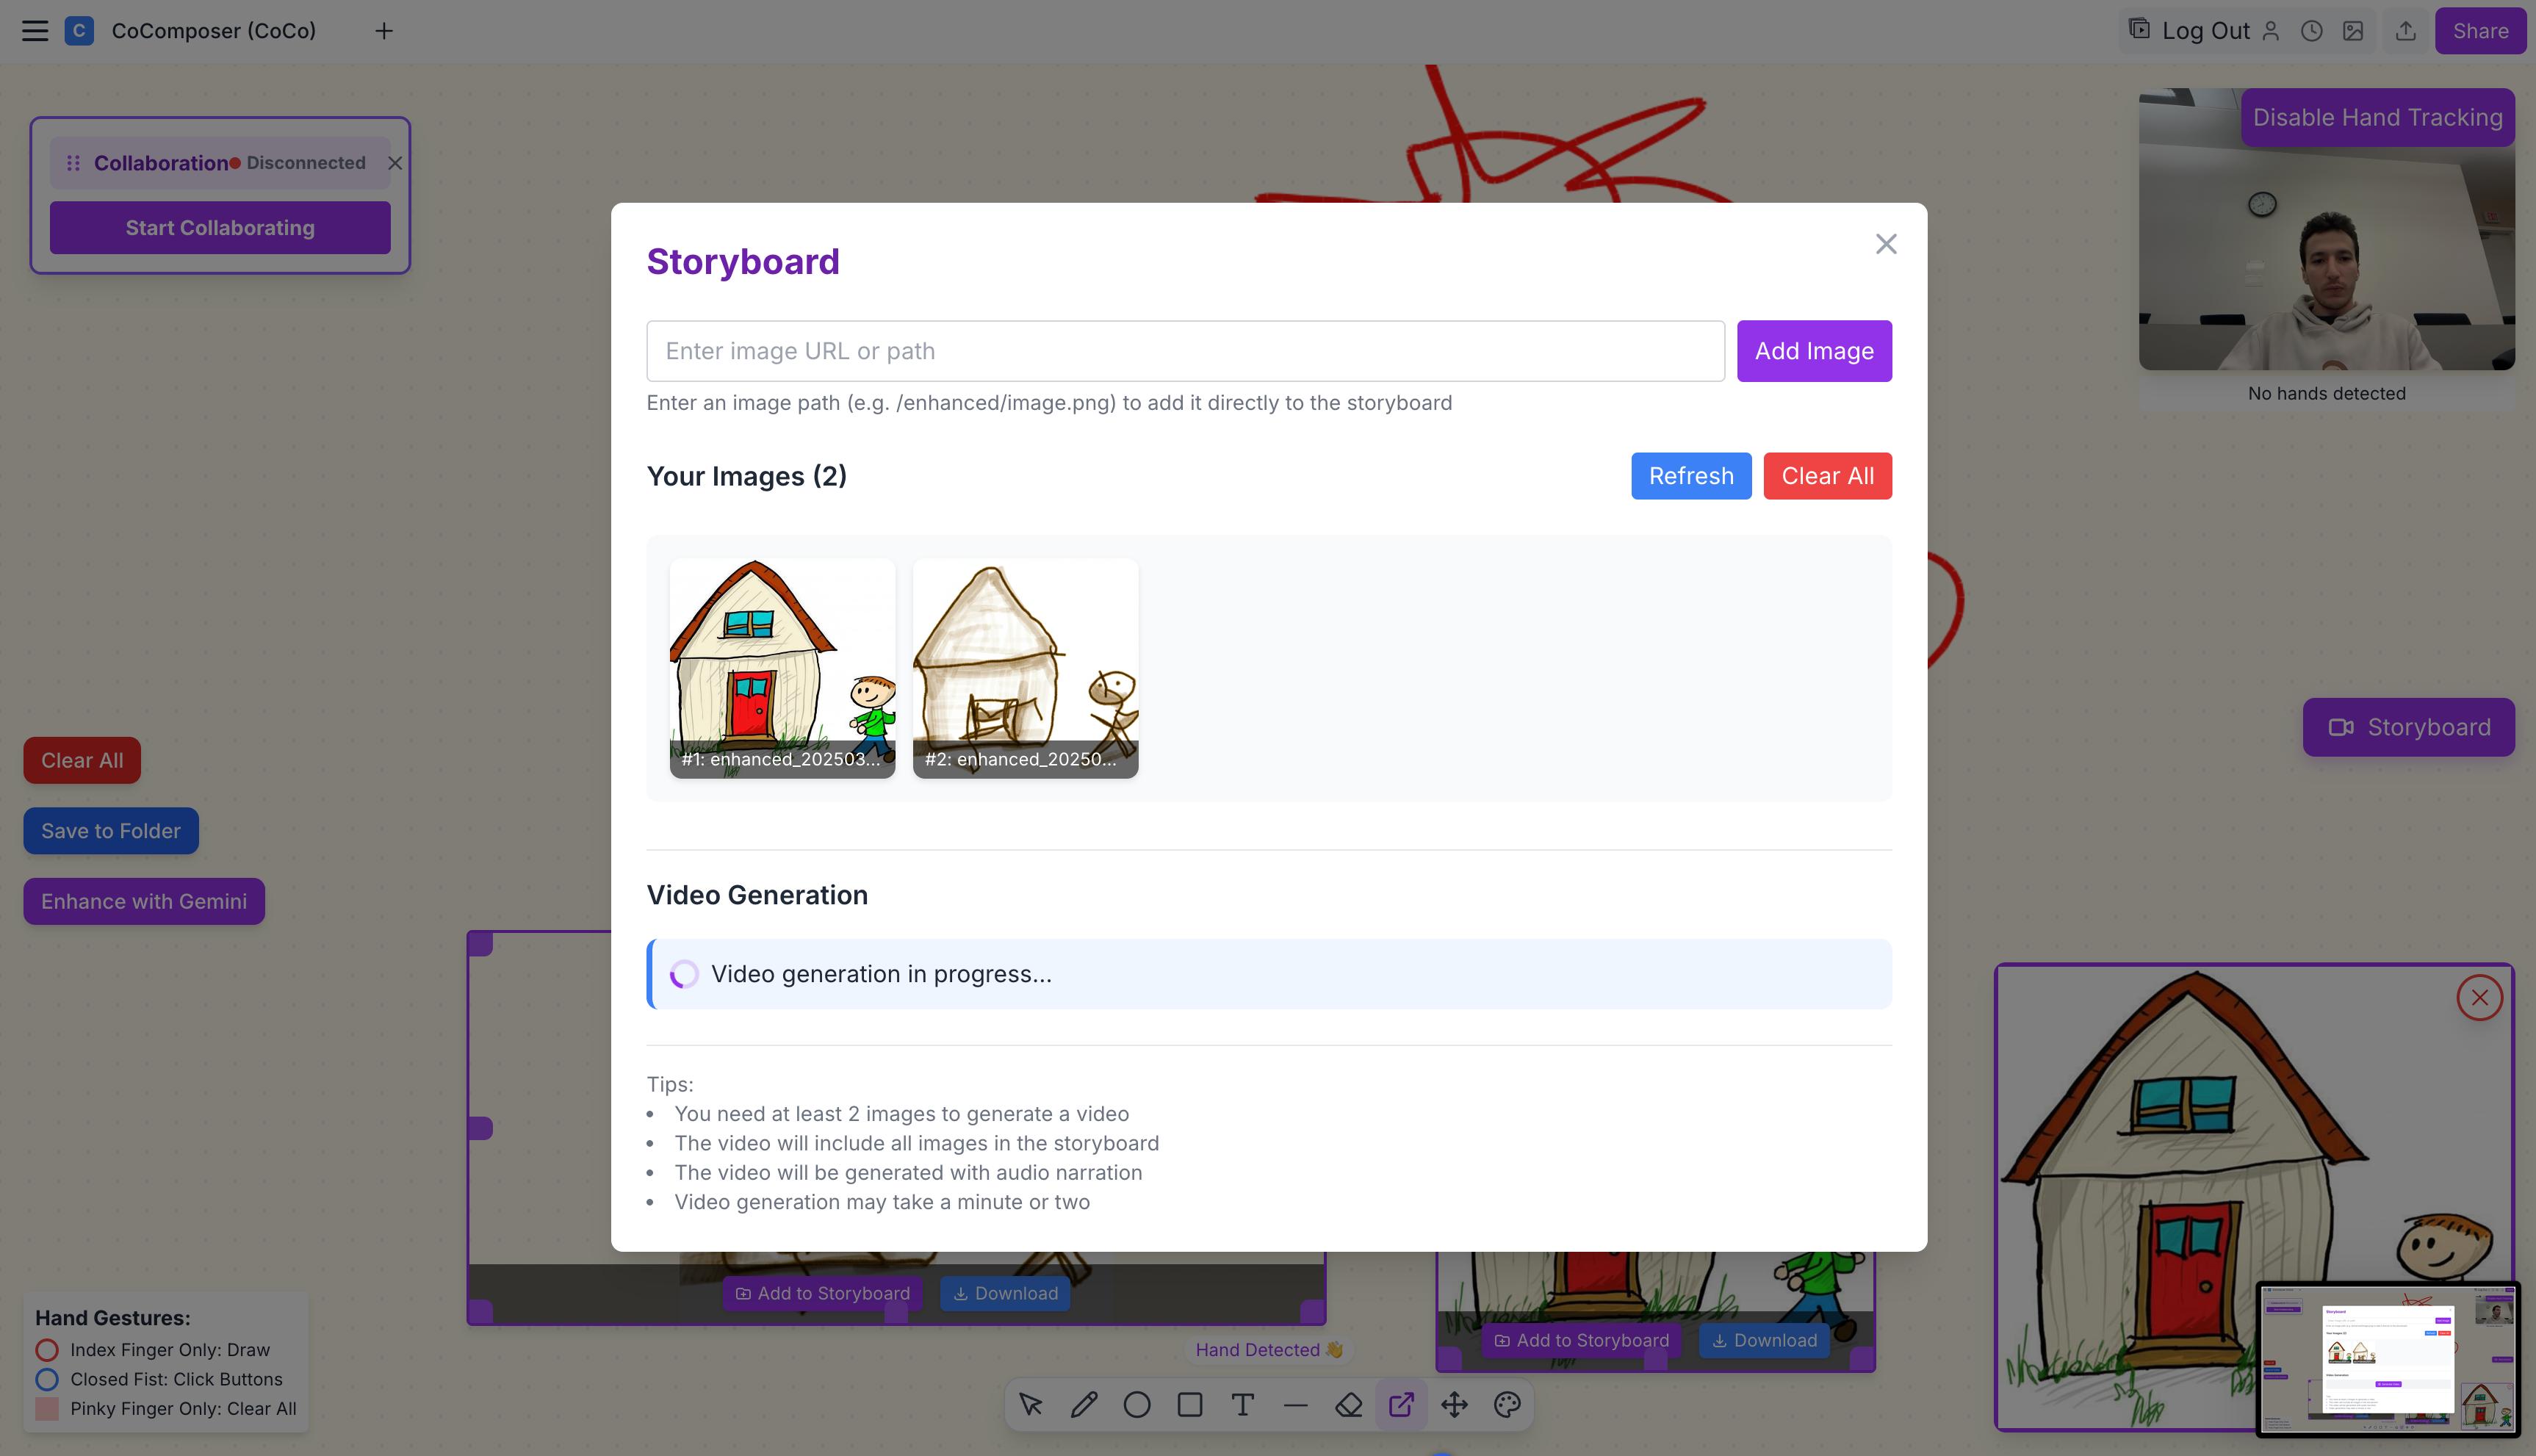2536x1456 pixels.
Task: Refresh the storyboard images
Action: pos(1690,476)
